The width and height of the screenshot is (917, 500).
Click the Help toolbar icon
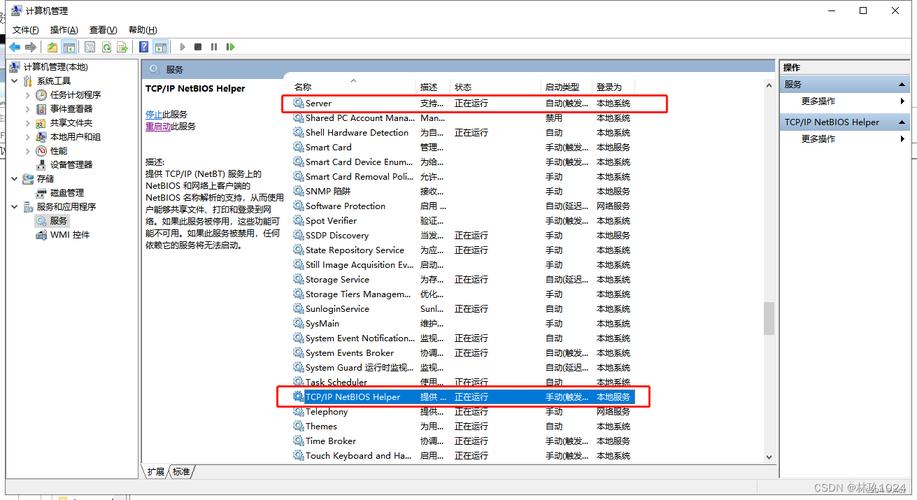coord(143,47)
